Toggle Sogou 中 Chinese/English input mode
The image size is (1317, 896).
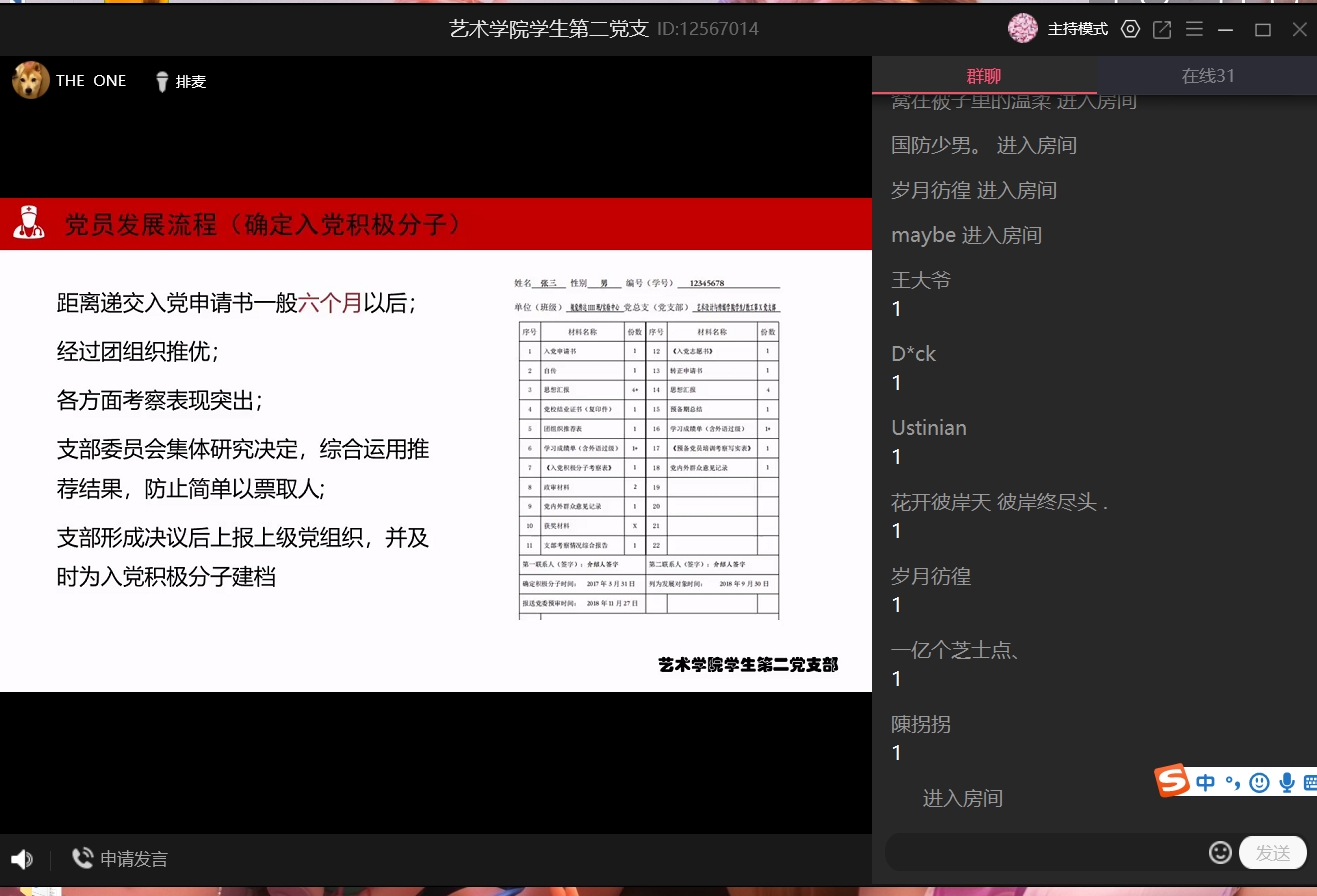[1206, 782]
